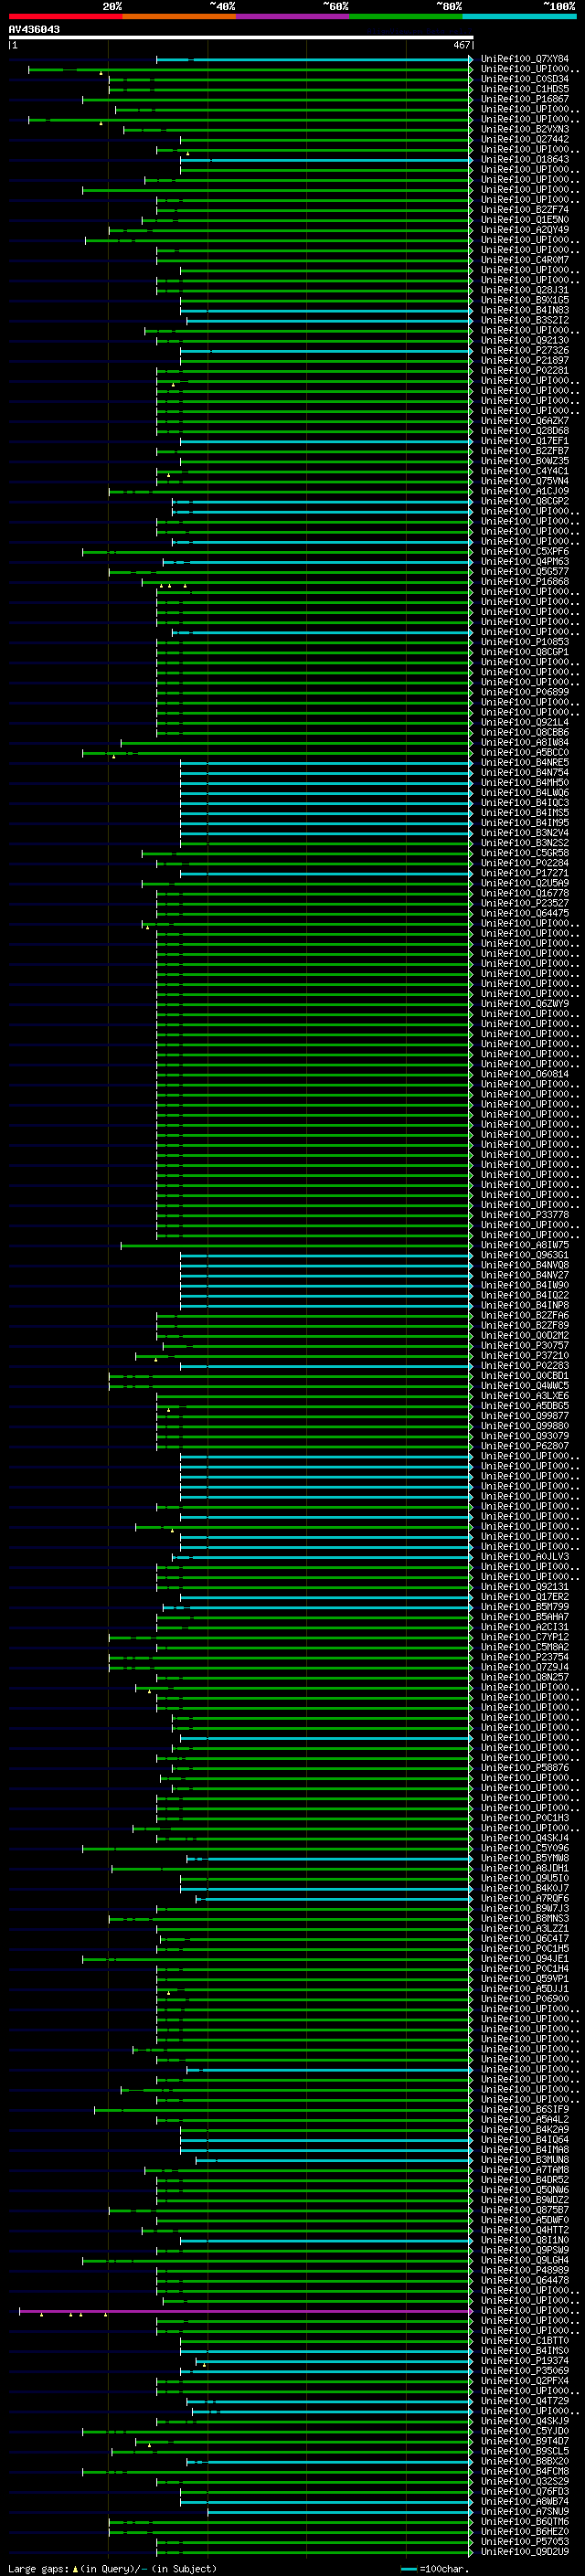Select the UniRef100_P27326 label
585x2576 pixels.
tap(524, 351)
